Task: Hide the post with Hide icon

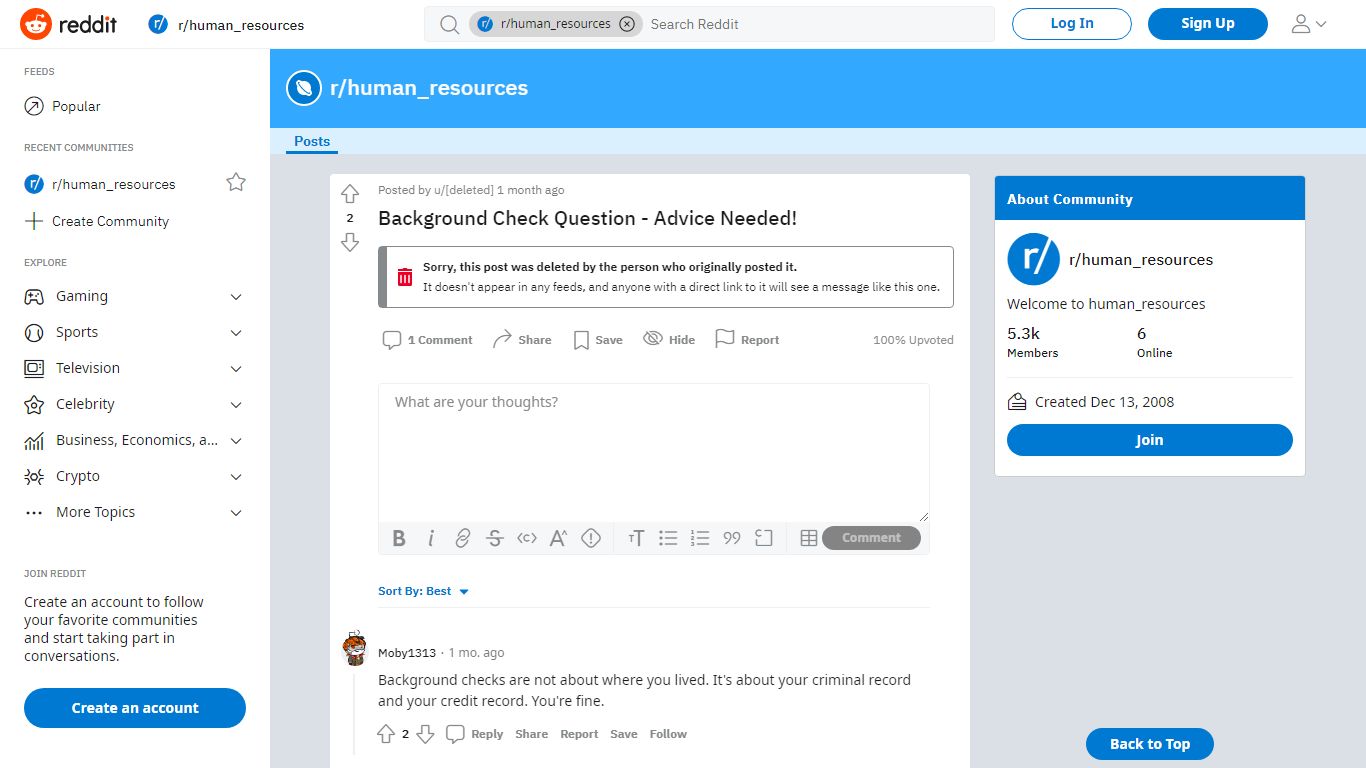Action: 669,340
